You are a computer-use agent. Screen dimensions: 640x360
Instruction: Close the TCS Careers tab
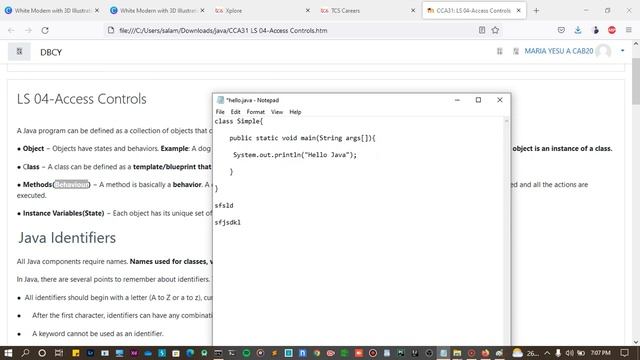tap(413, 11)
